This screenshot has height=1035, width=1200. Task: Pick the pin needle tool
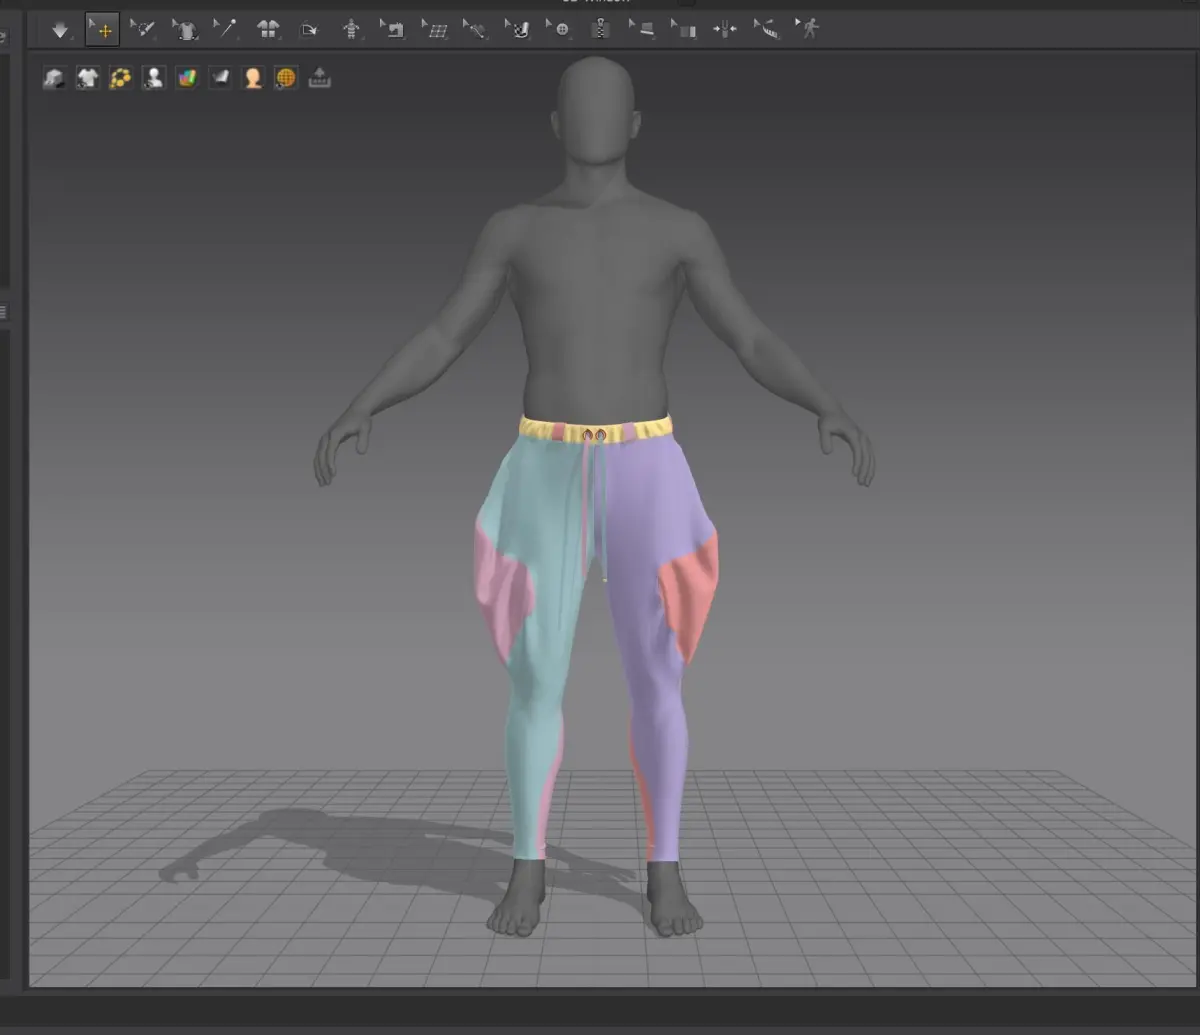(x=227, y=30)
